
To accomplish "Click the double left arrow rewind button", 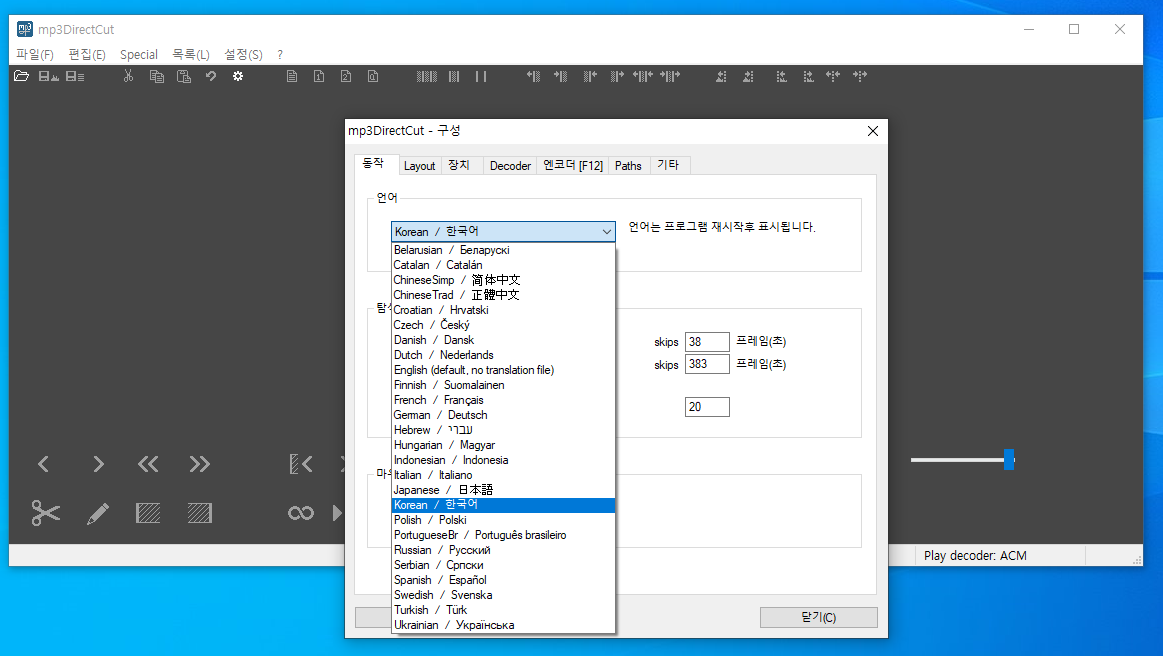I will 148,465.
